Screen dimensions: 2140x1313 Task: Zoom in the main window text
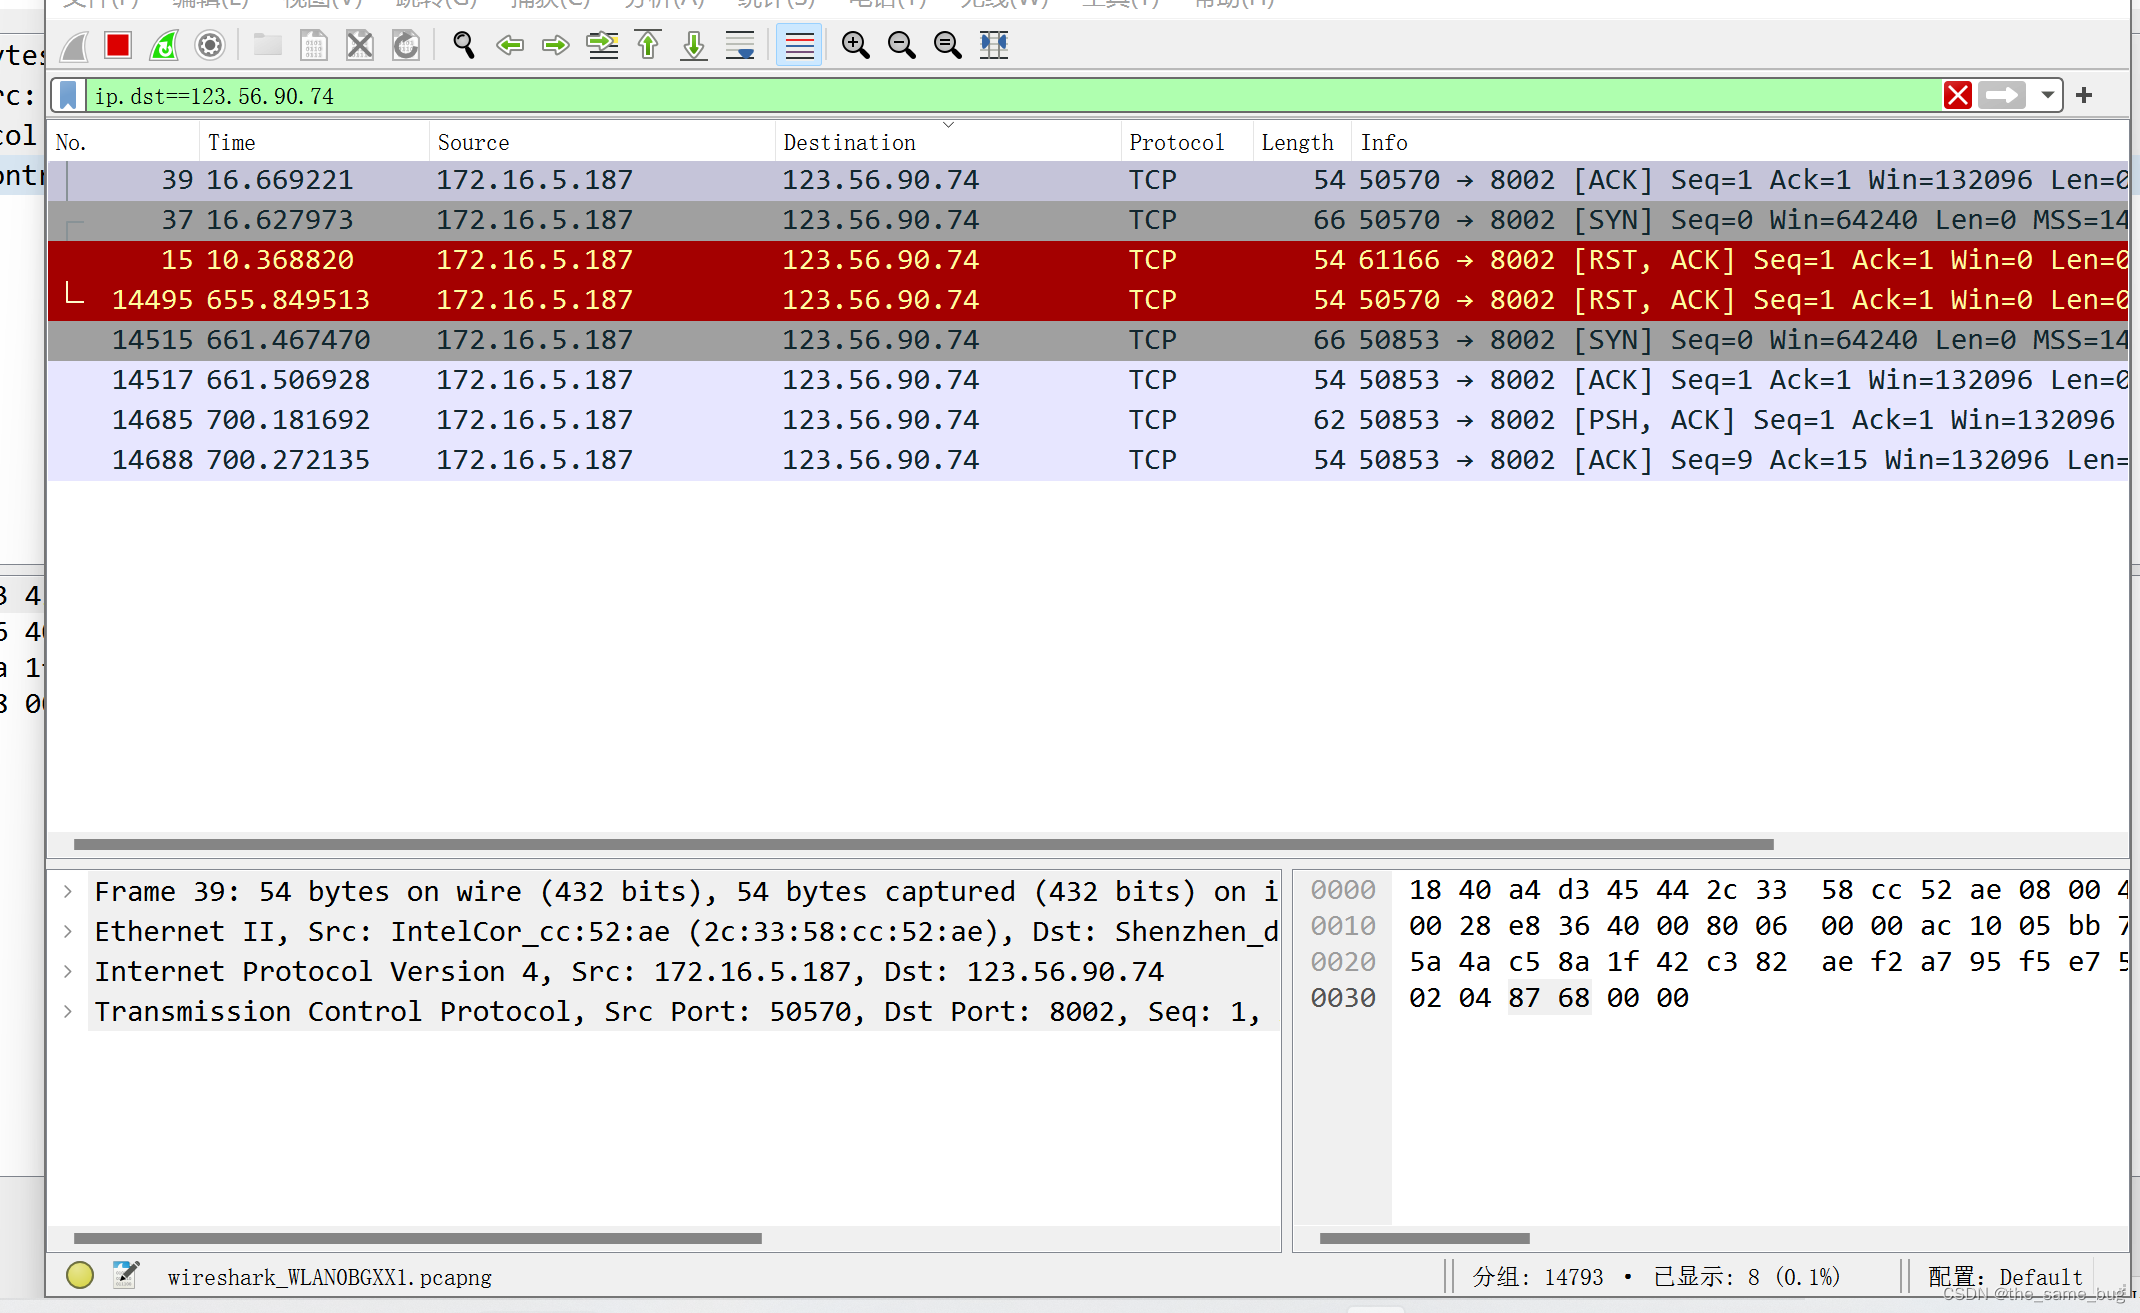point(855,45)
